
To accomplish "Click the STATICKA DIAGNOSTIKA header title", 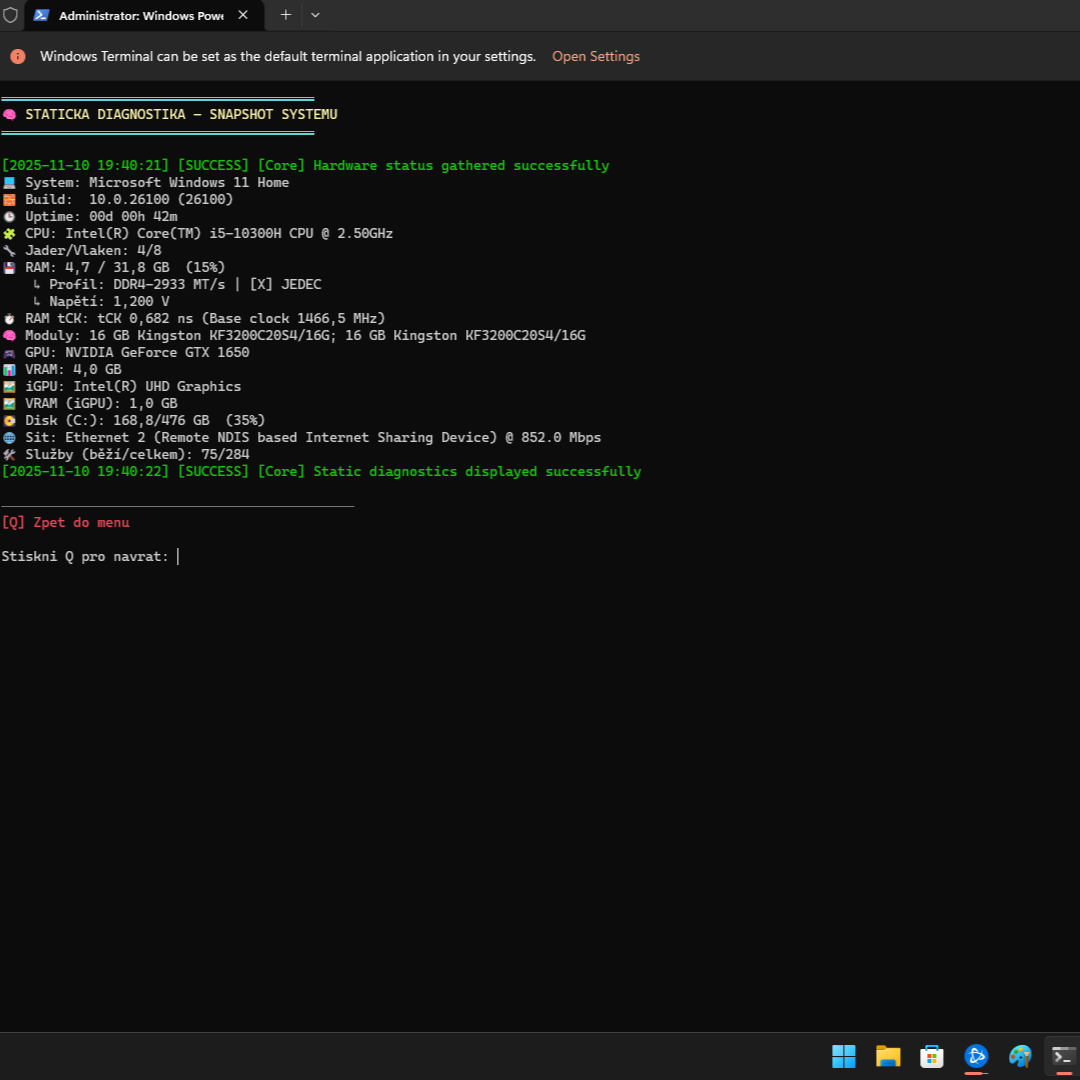I will click(181, 114).
